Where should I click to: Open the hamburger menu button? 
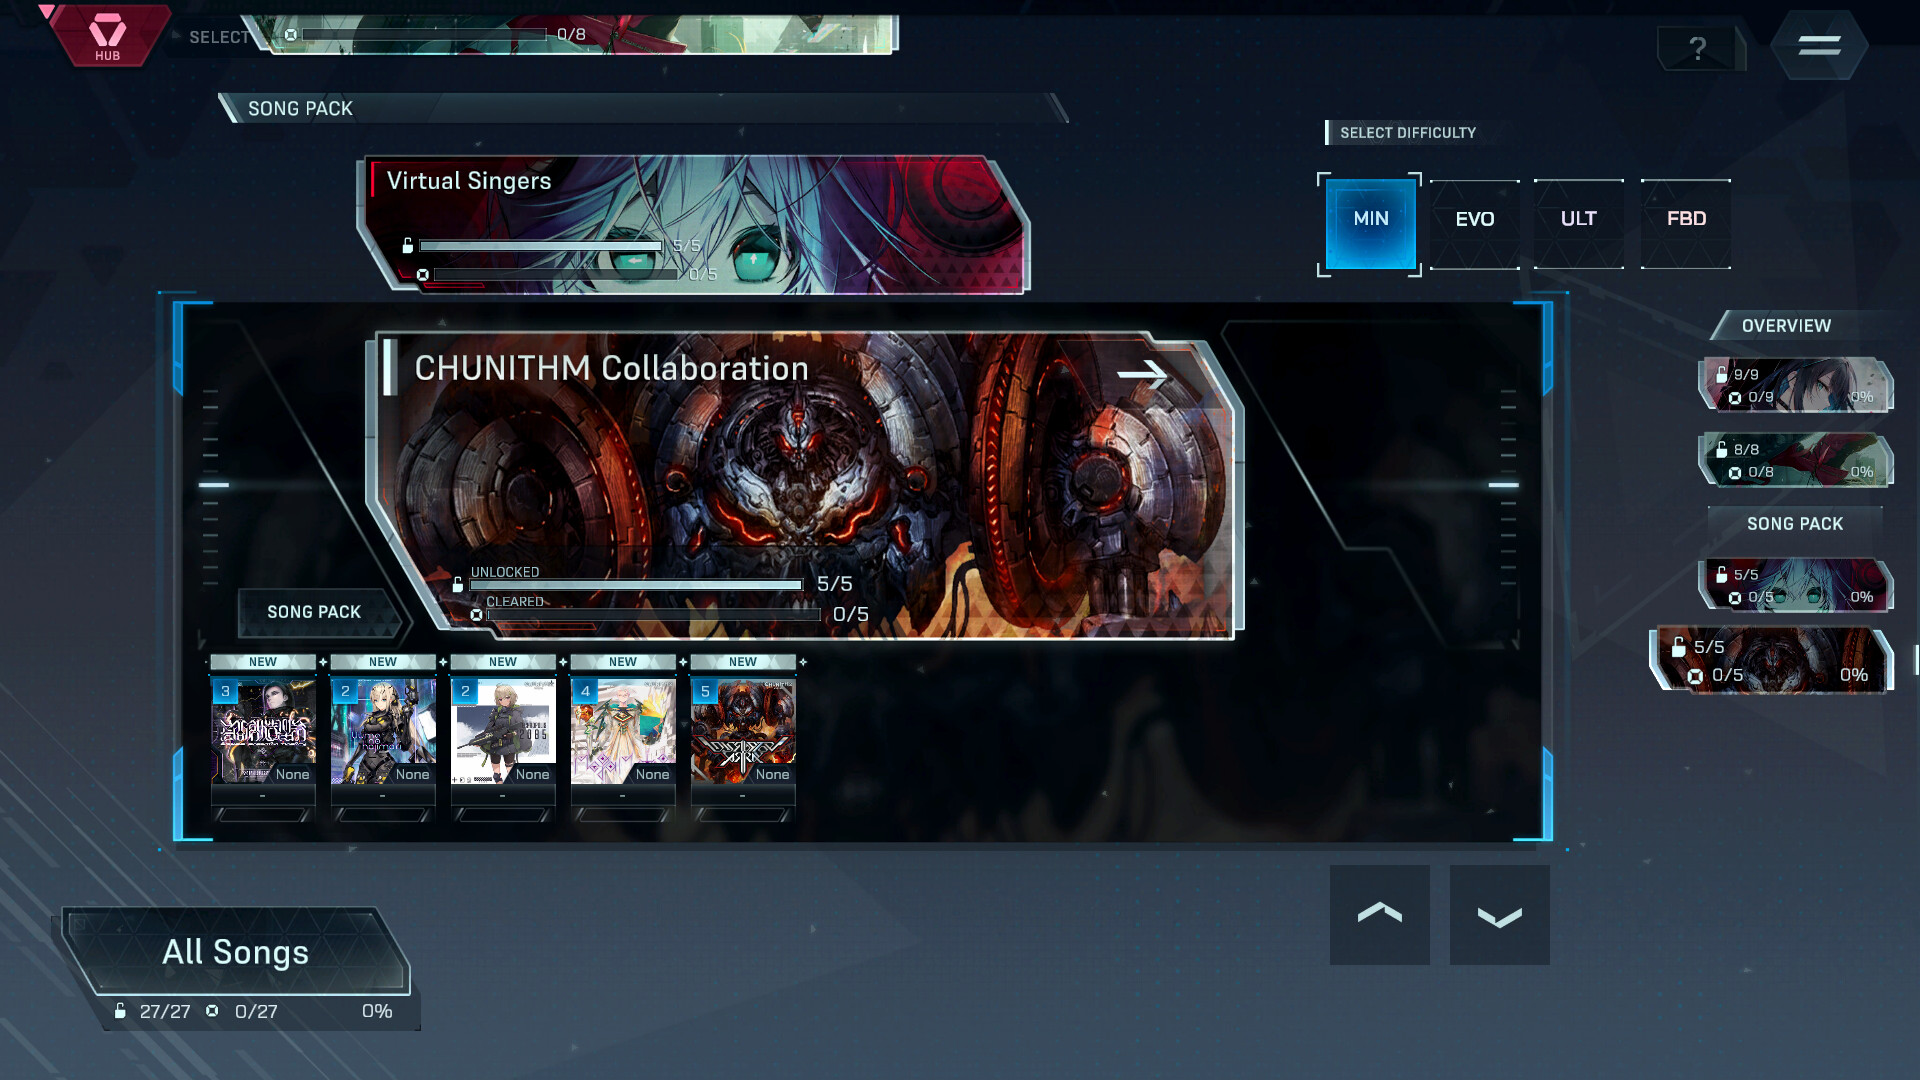[x=1819, y=45]
